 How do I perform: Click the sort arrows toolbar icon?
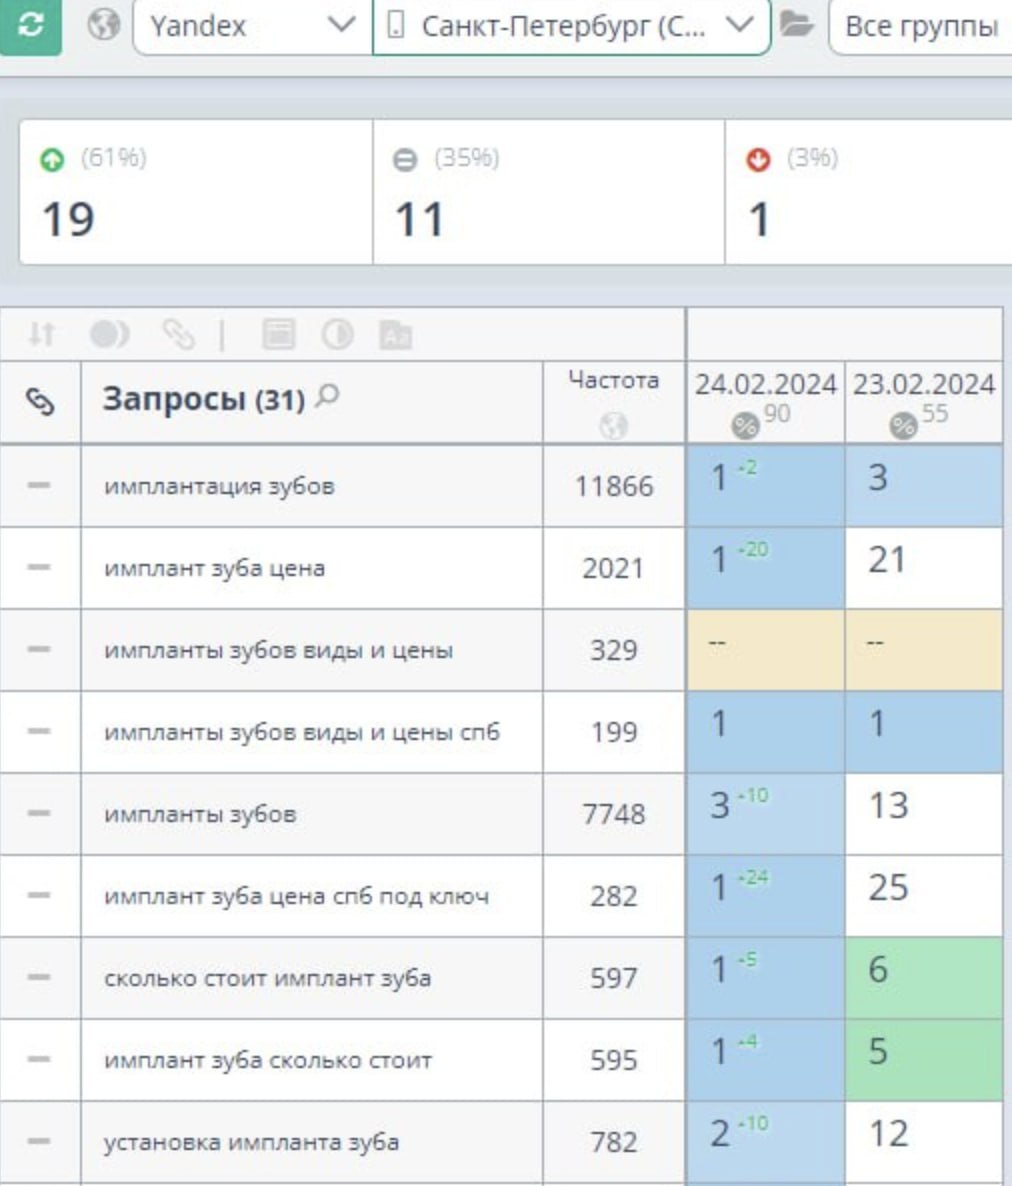tap(42, 334)
